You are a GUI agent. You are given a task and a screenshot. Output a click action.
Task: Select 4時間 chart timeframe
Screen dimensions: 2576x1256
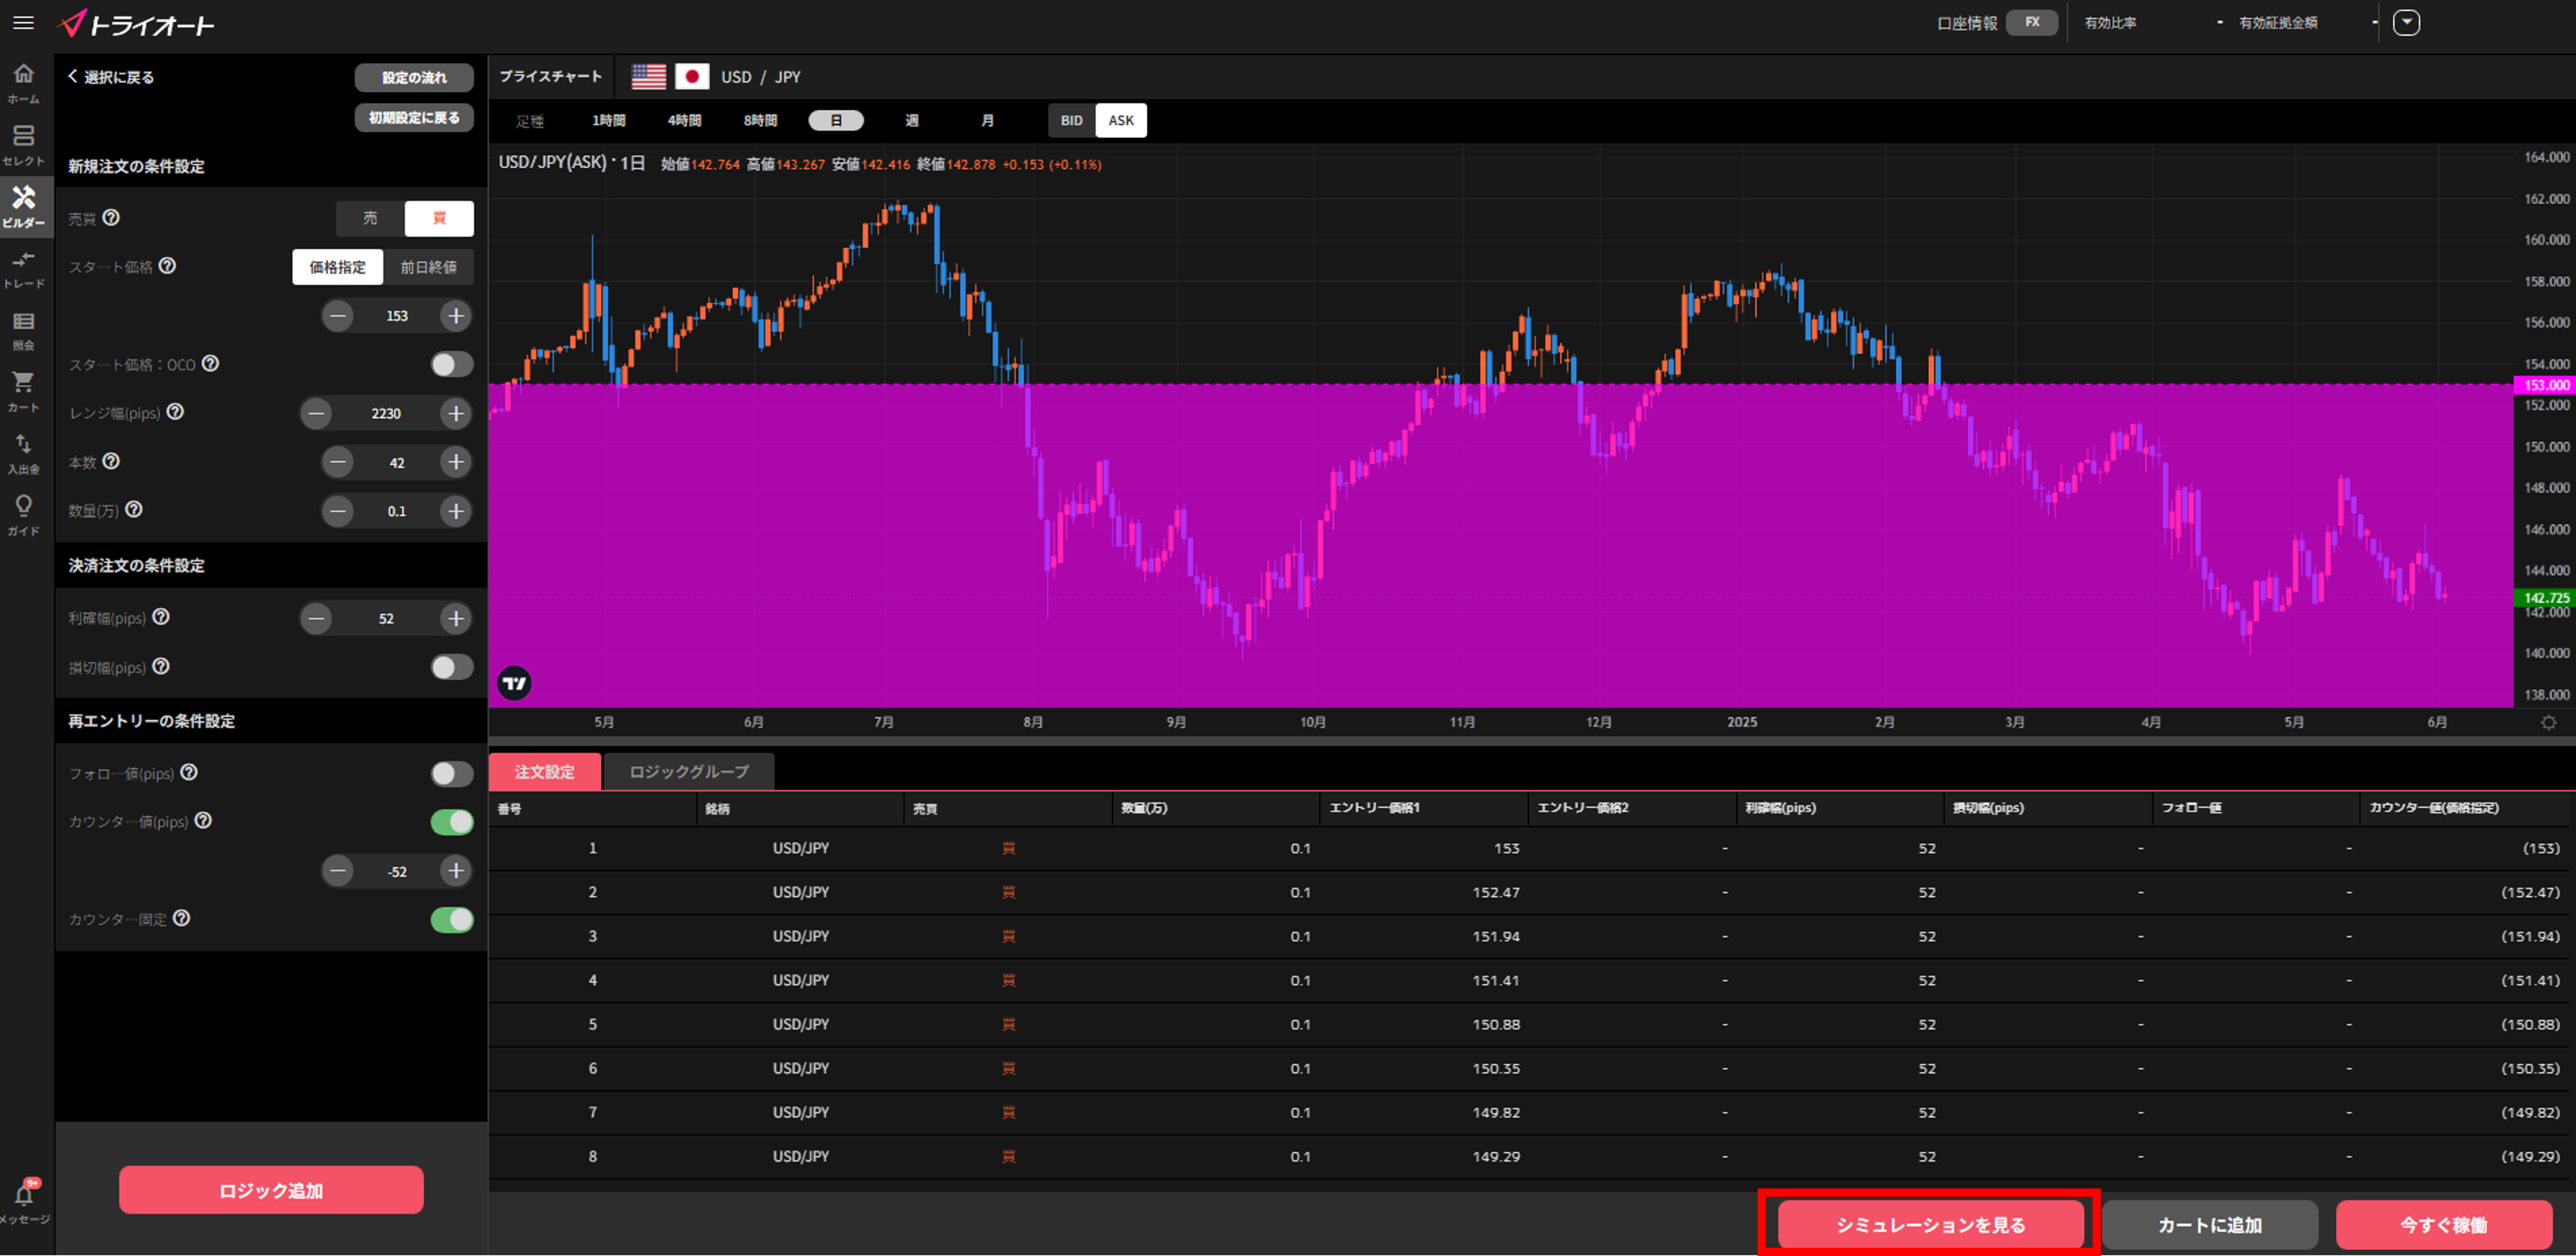[684, 121]
